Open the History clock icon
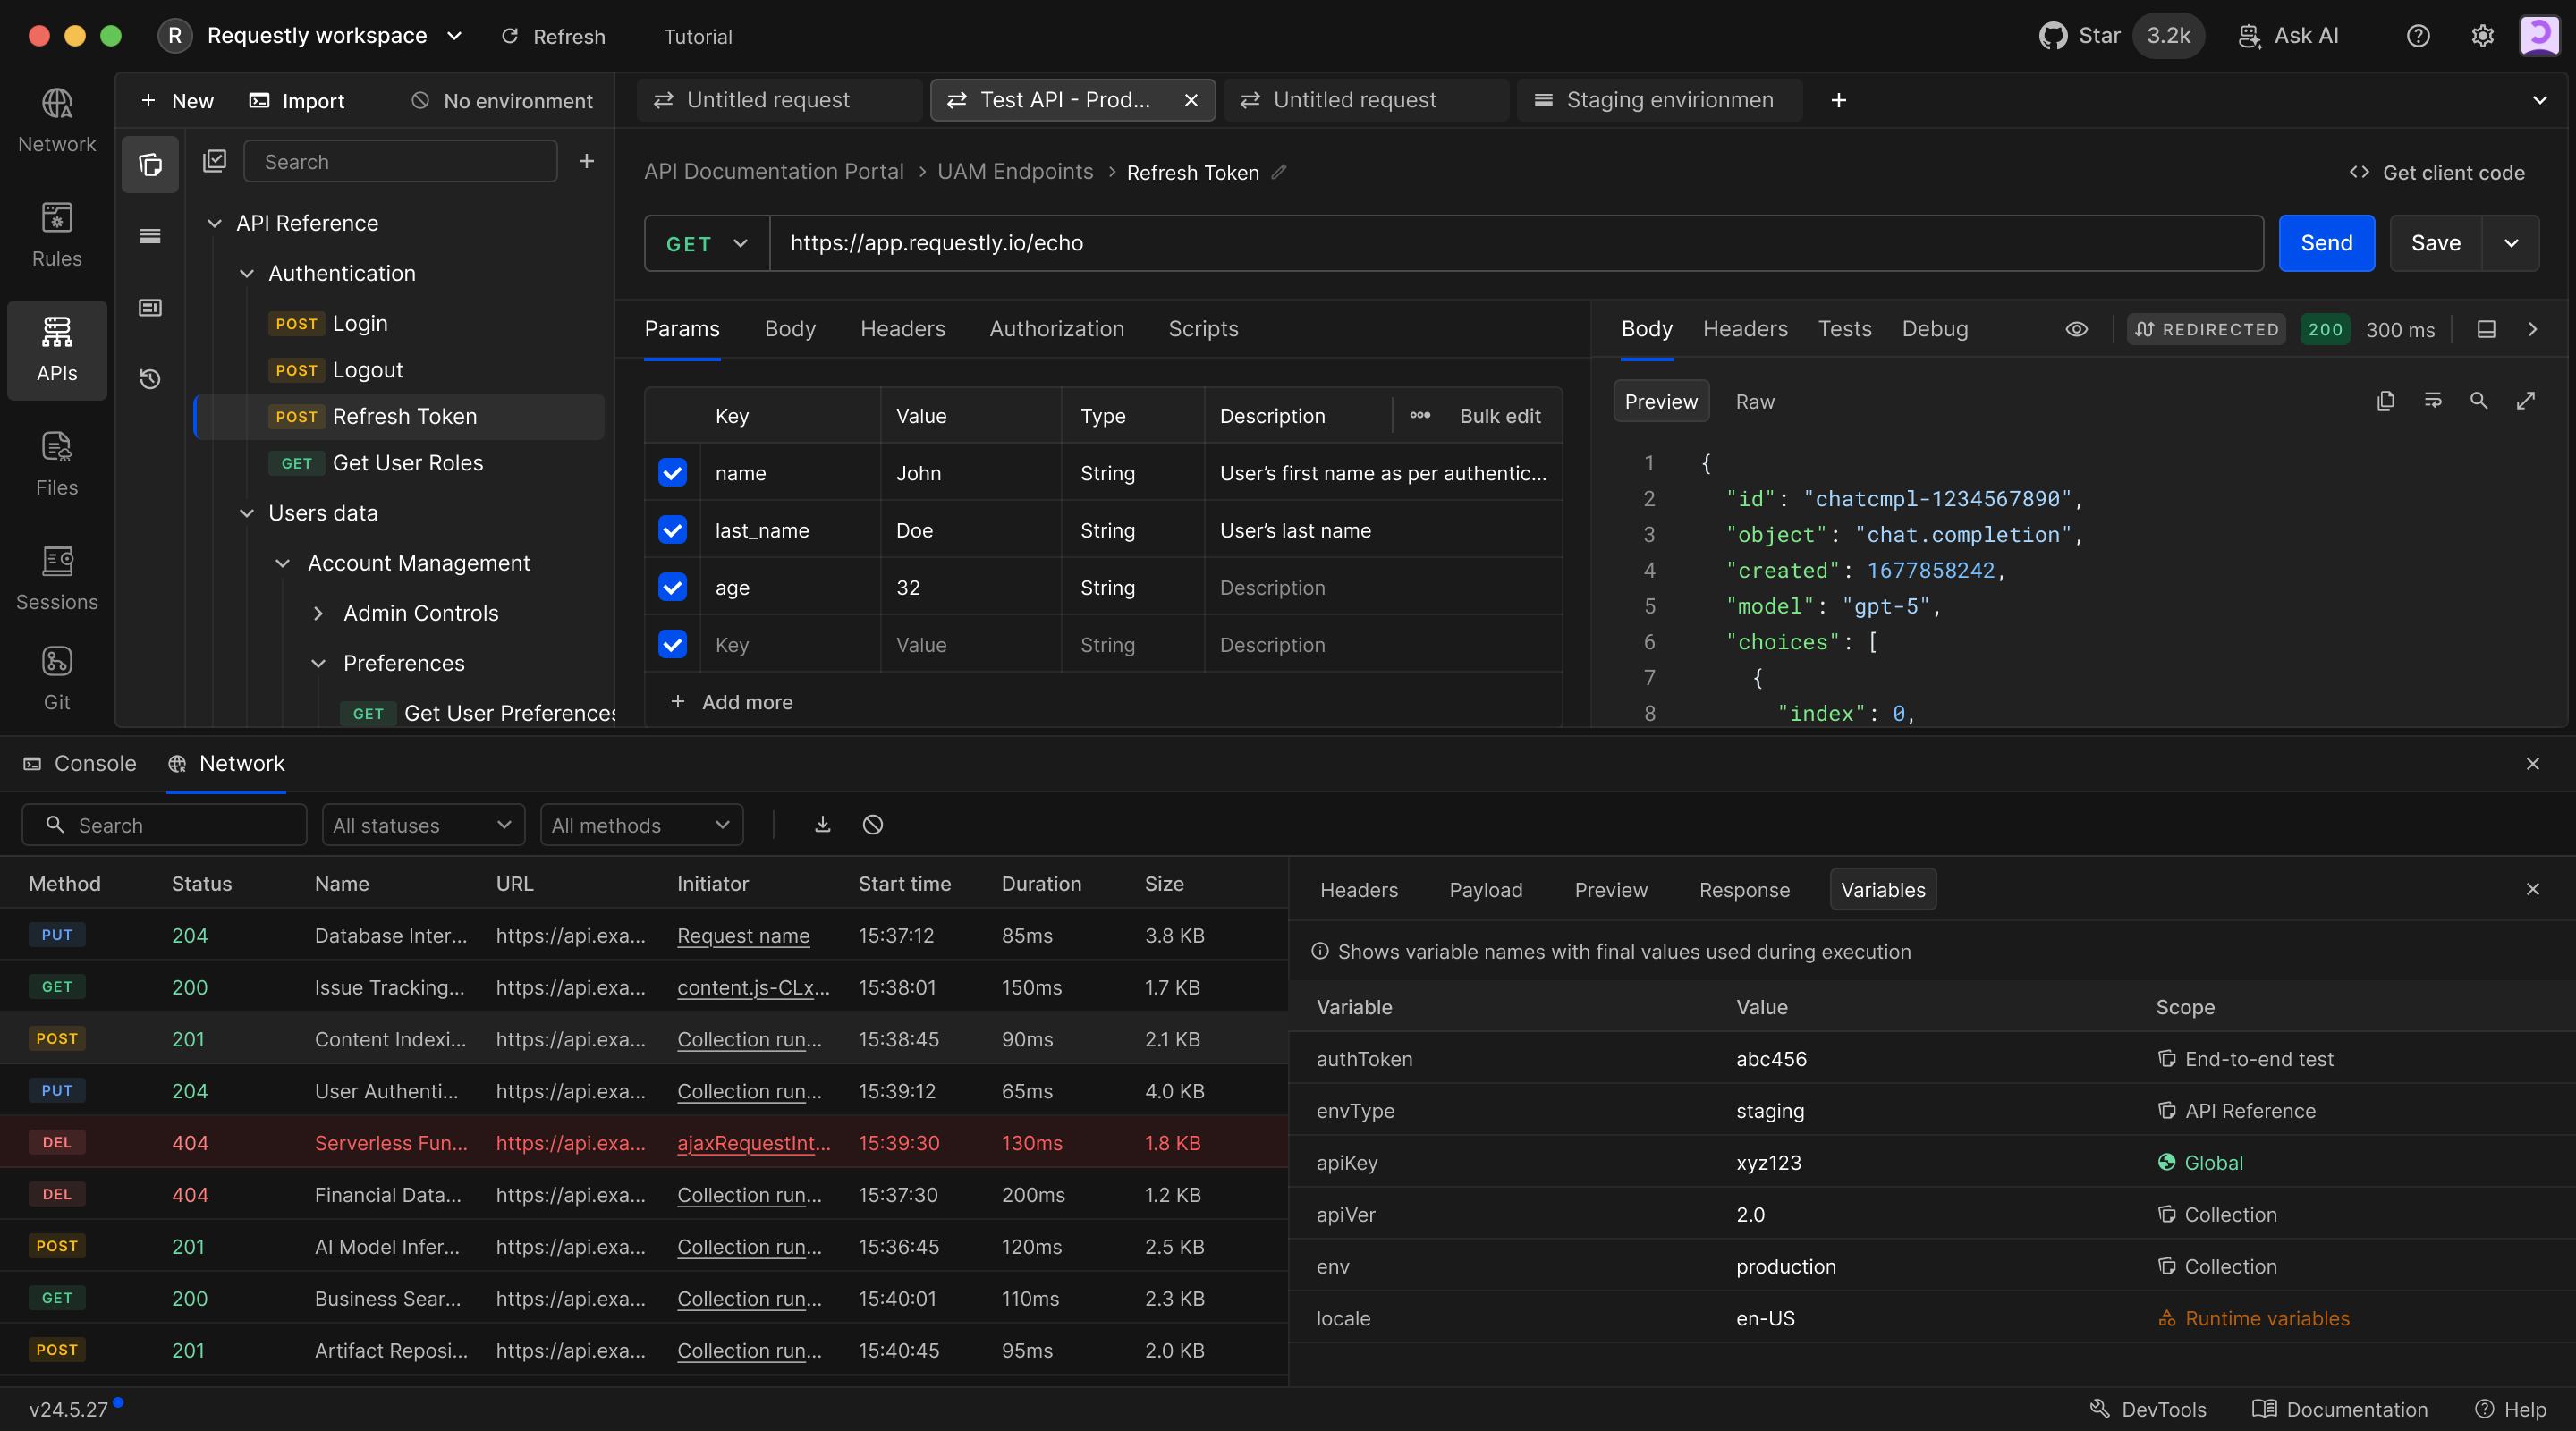The height and width of the screenshot is (1431, 2576). tap(150, 379)
